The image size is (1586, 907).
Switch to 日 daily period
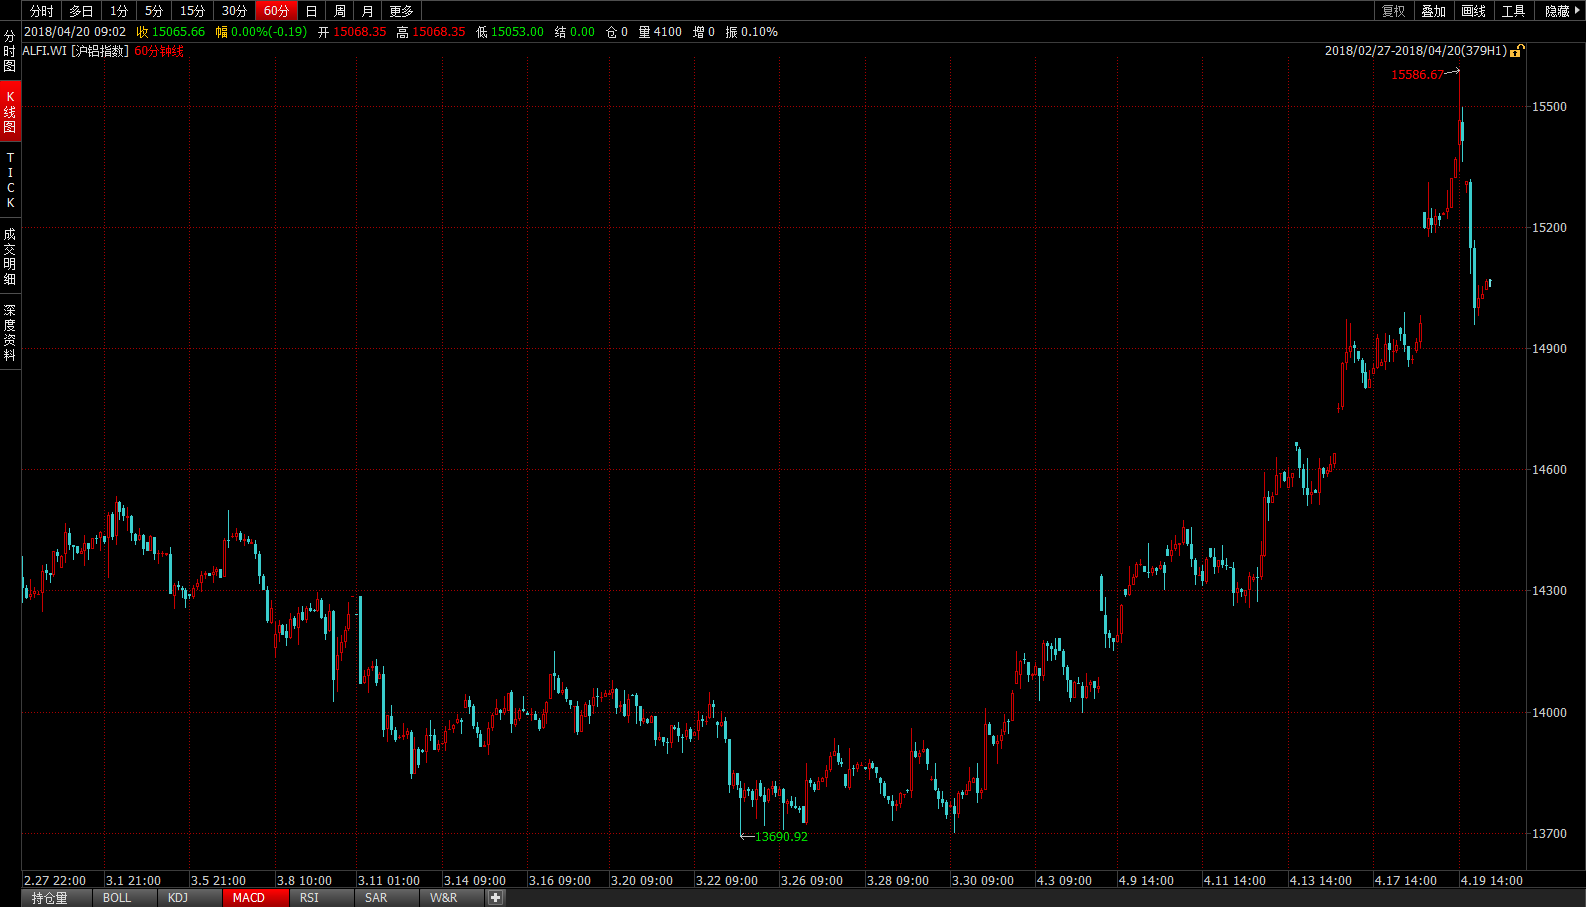[311, 11]
